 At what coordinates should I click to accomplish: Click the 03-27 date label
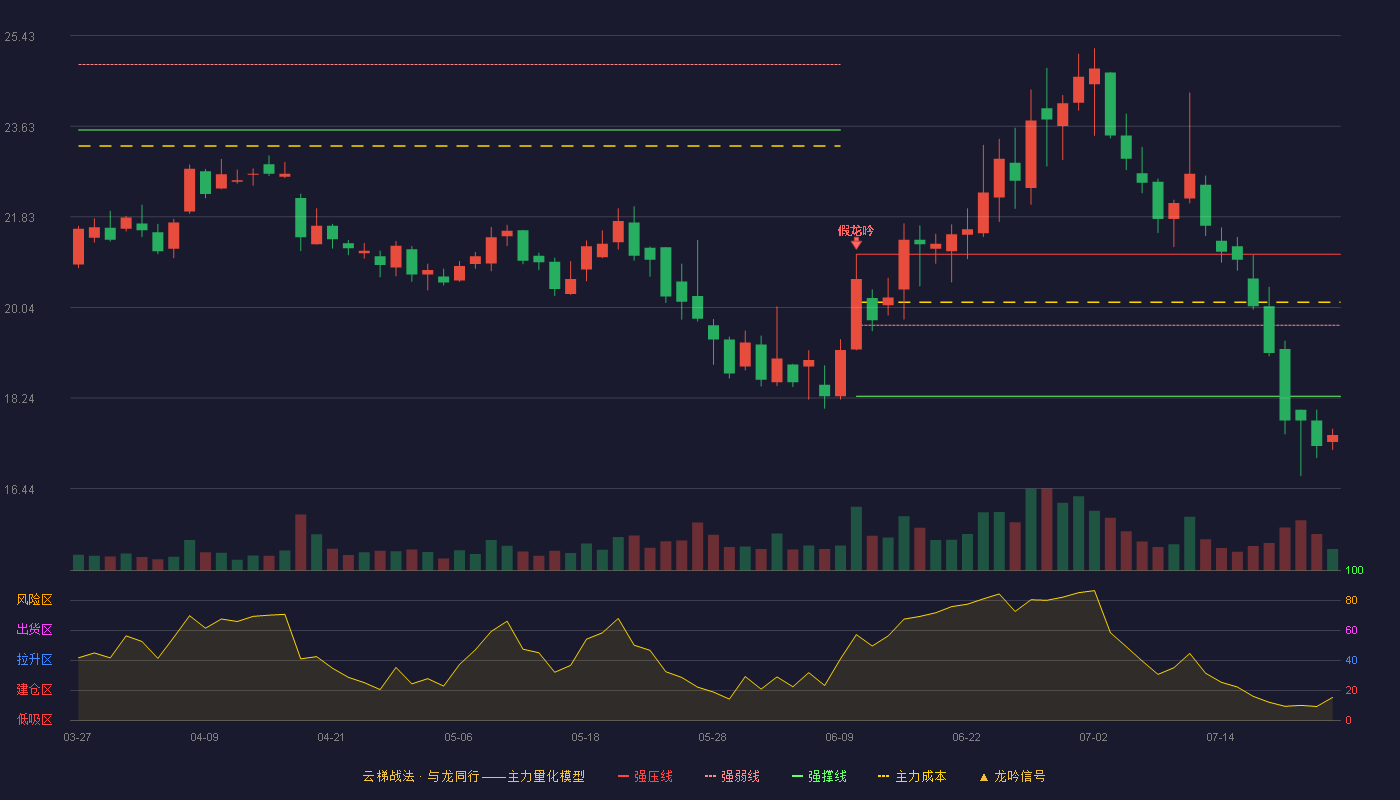77,737
